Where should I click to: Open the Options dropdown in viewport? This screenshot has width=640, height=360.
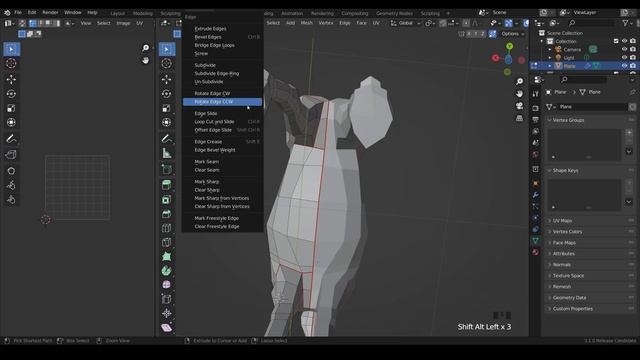point(513,34)
